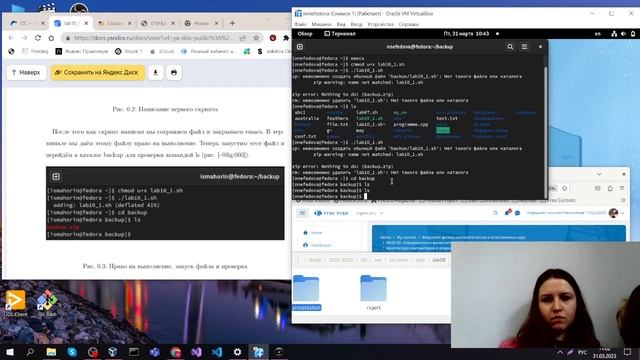Share page icon in address bar

[x=243, y=38]
